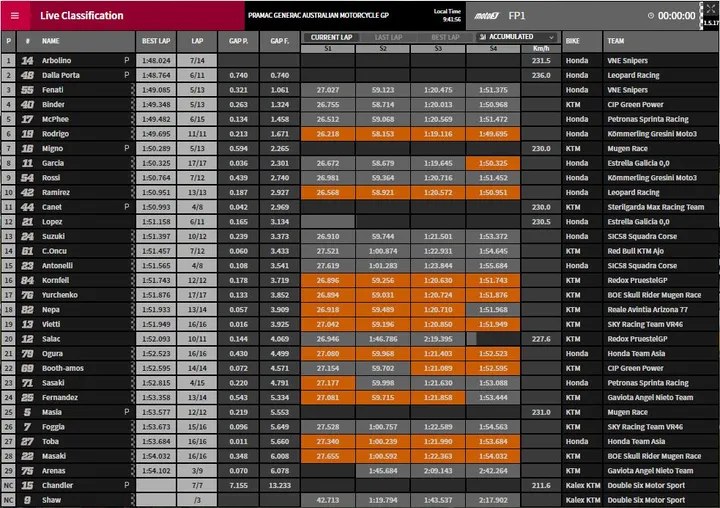The image size is (720, 508).
Task: Click Arenas's S3 time 2:09.143
Action: tap(438, 471)
